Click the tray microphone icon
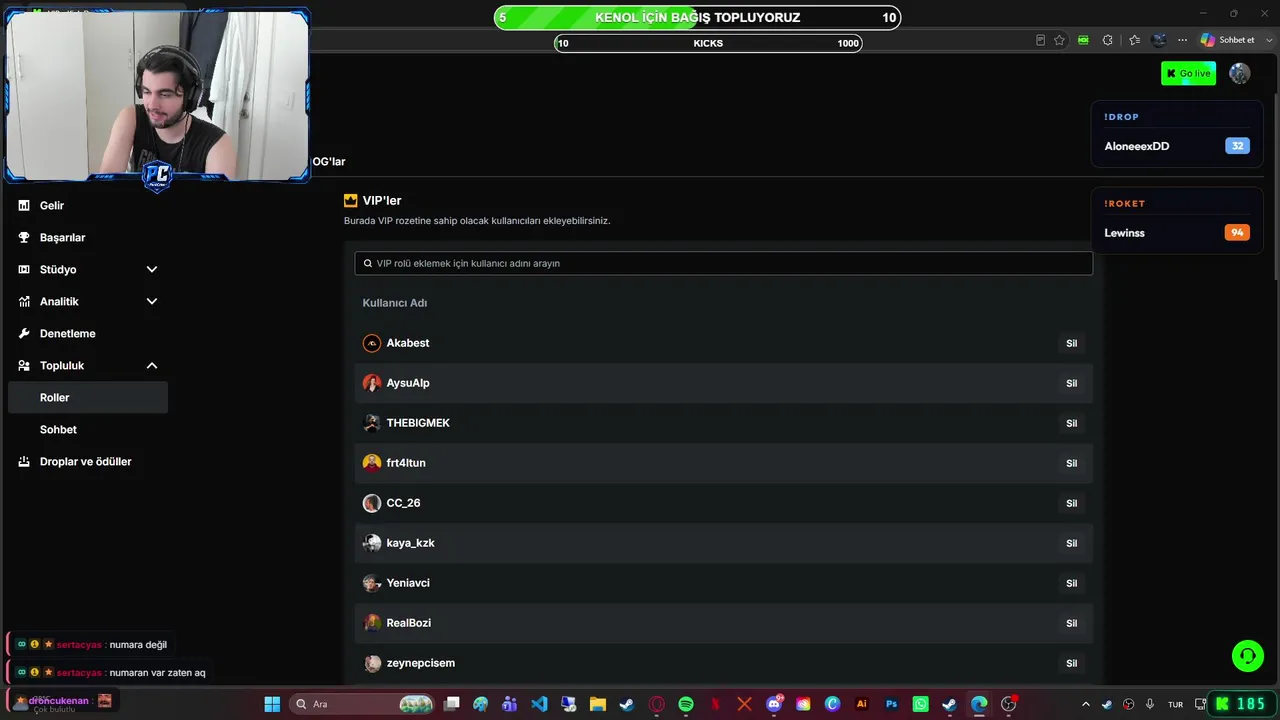 [x=1150, y=704]
